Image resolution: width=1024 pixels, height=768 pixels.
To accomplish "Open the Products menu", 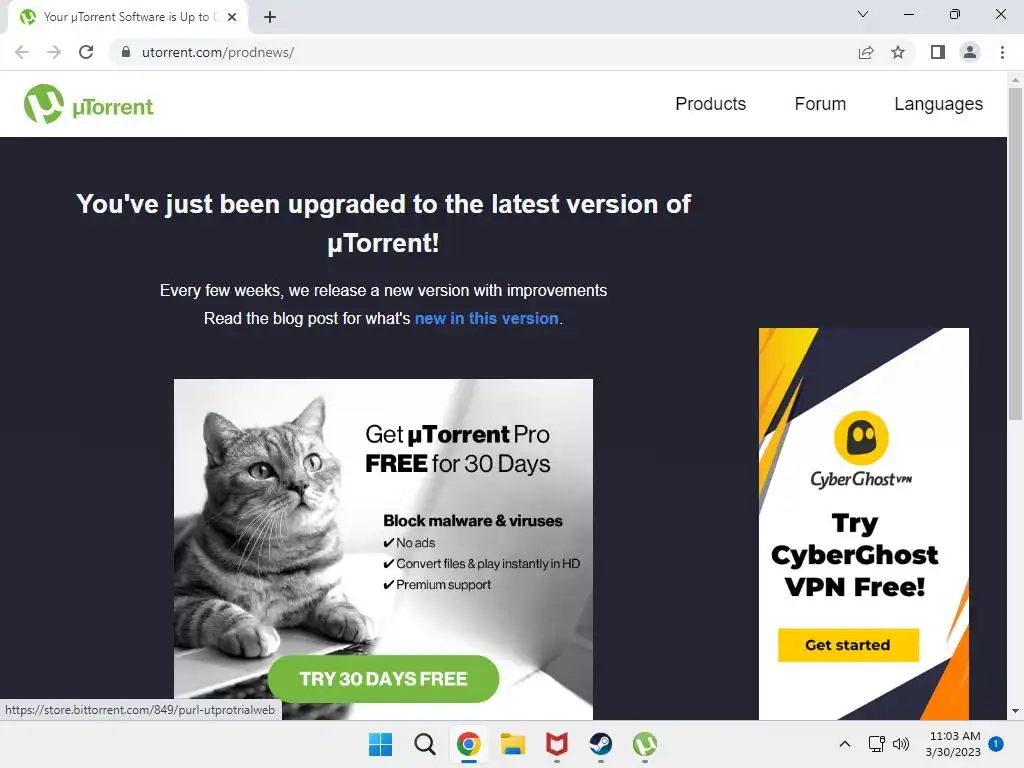I will [711, 104].
